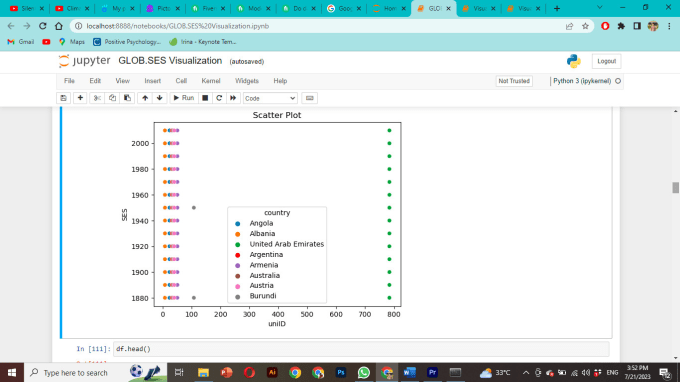The width and height of the screenshot is (680, 382).
Task: Paste cells below icon
Action: [127, 98]
